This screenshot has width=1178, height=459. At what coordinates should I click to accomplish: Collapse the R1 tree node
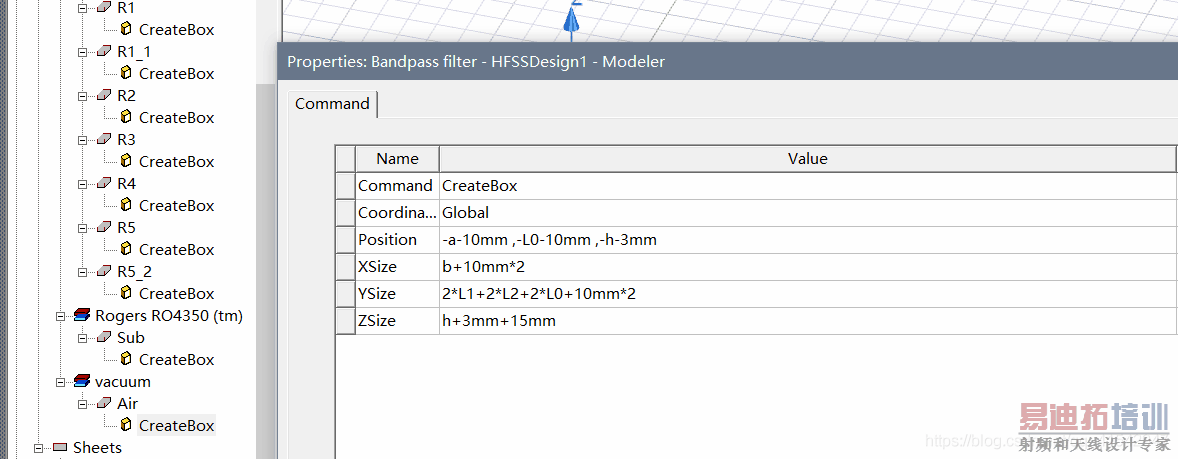(x=82, y=8)
